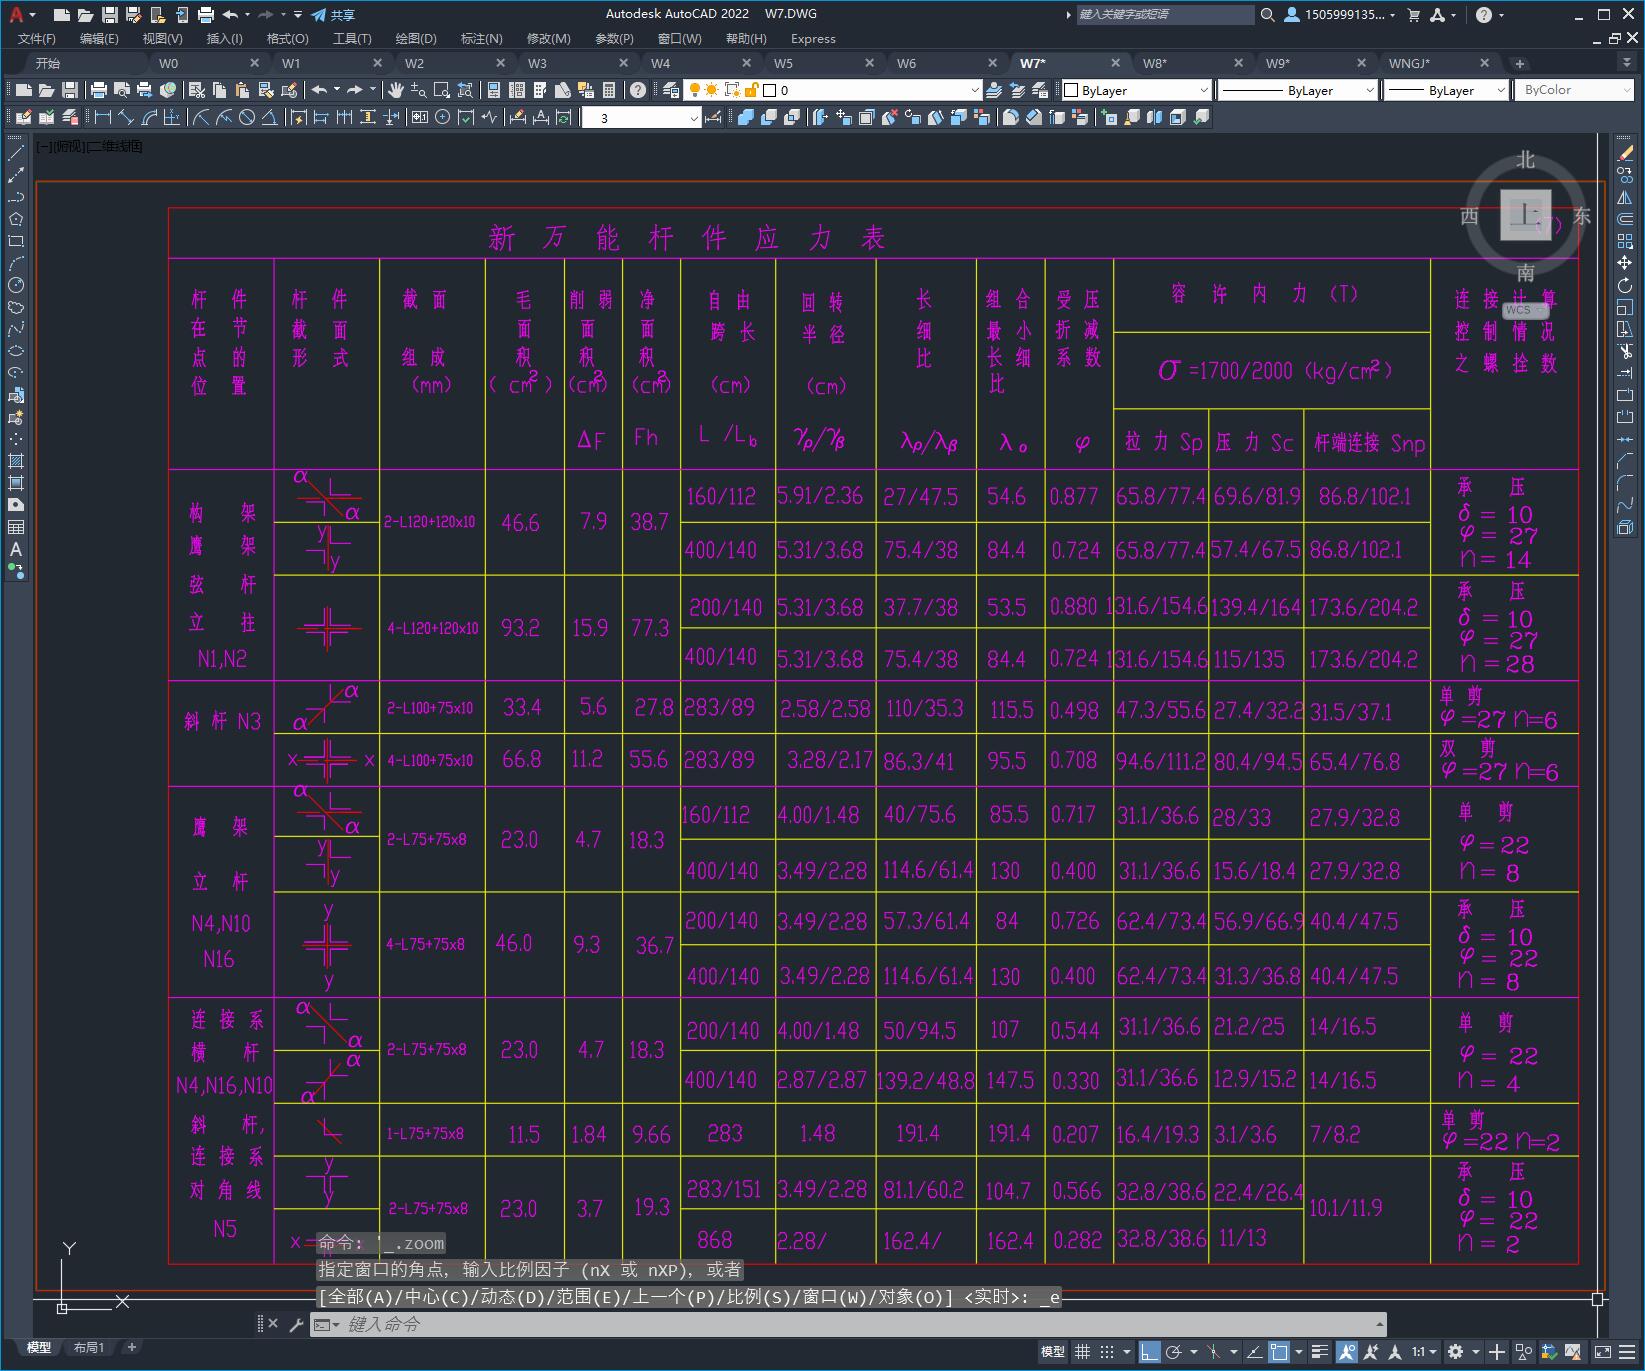The width and height of the screenshot is (1645, 1371).
Task: Open the Autodesk App Store cart icon
Action: click(x=1413, y=14)
